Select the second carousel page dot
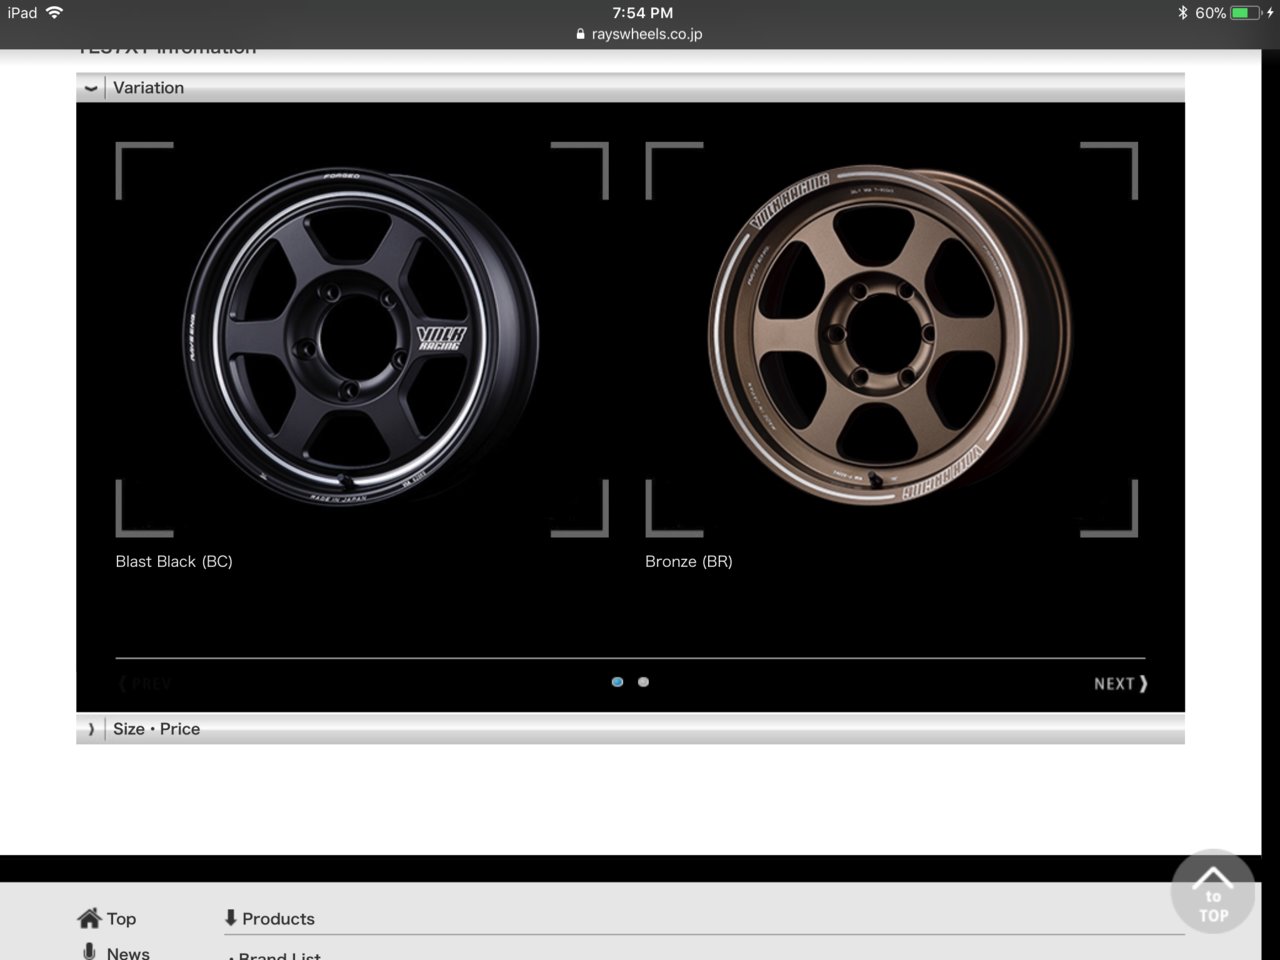Viewport: 1280px width, 960px height. coord(643,682)
